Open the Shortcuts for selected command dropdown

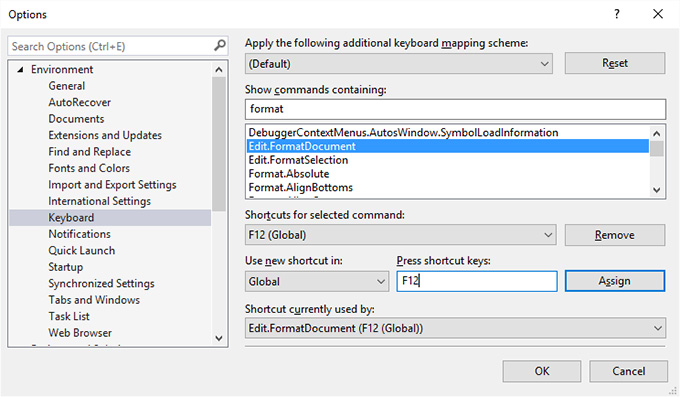coord(400,235)
